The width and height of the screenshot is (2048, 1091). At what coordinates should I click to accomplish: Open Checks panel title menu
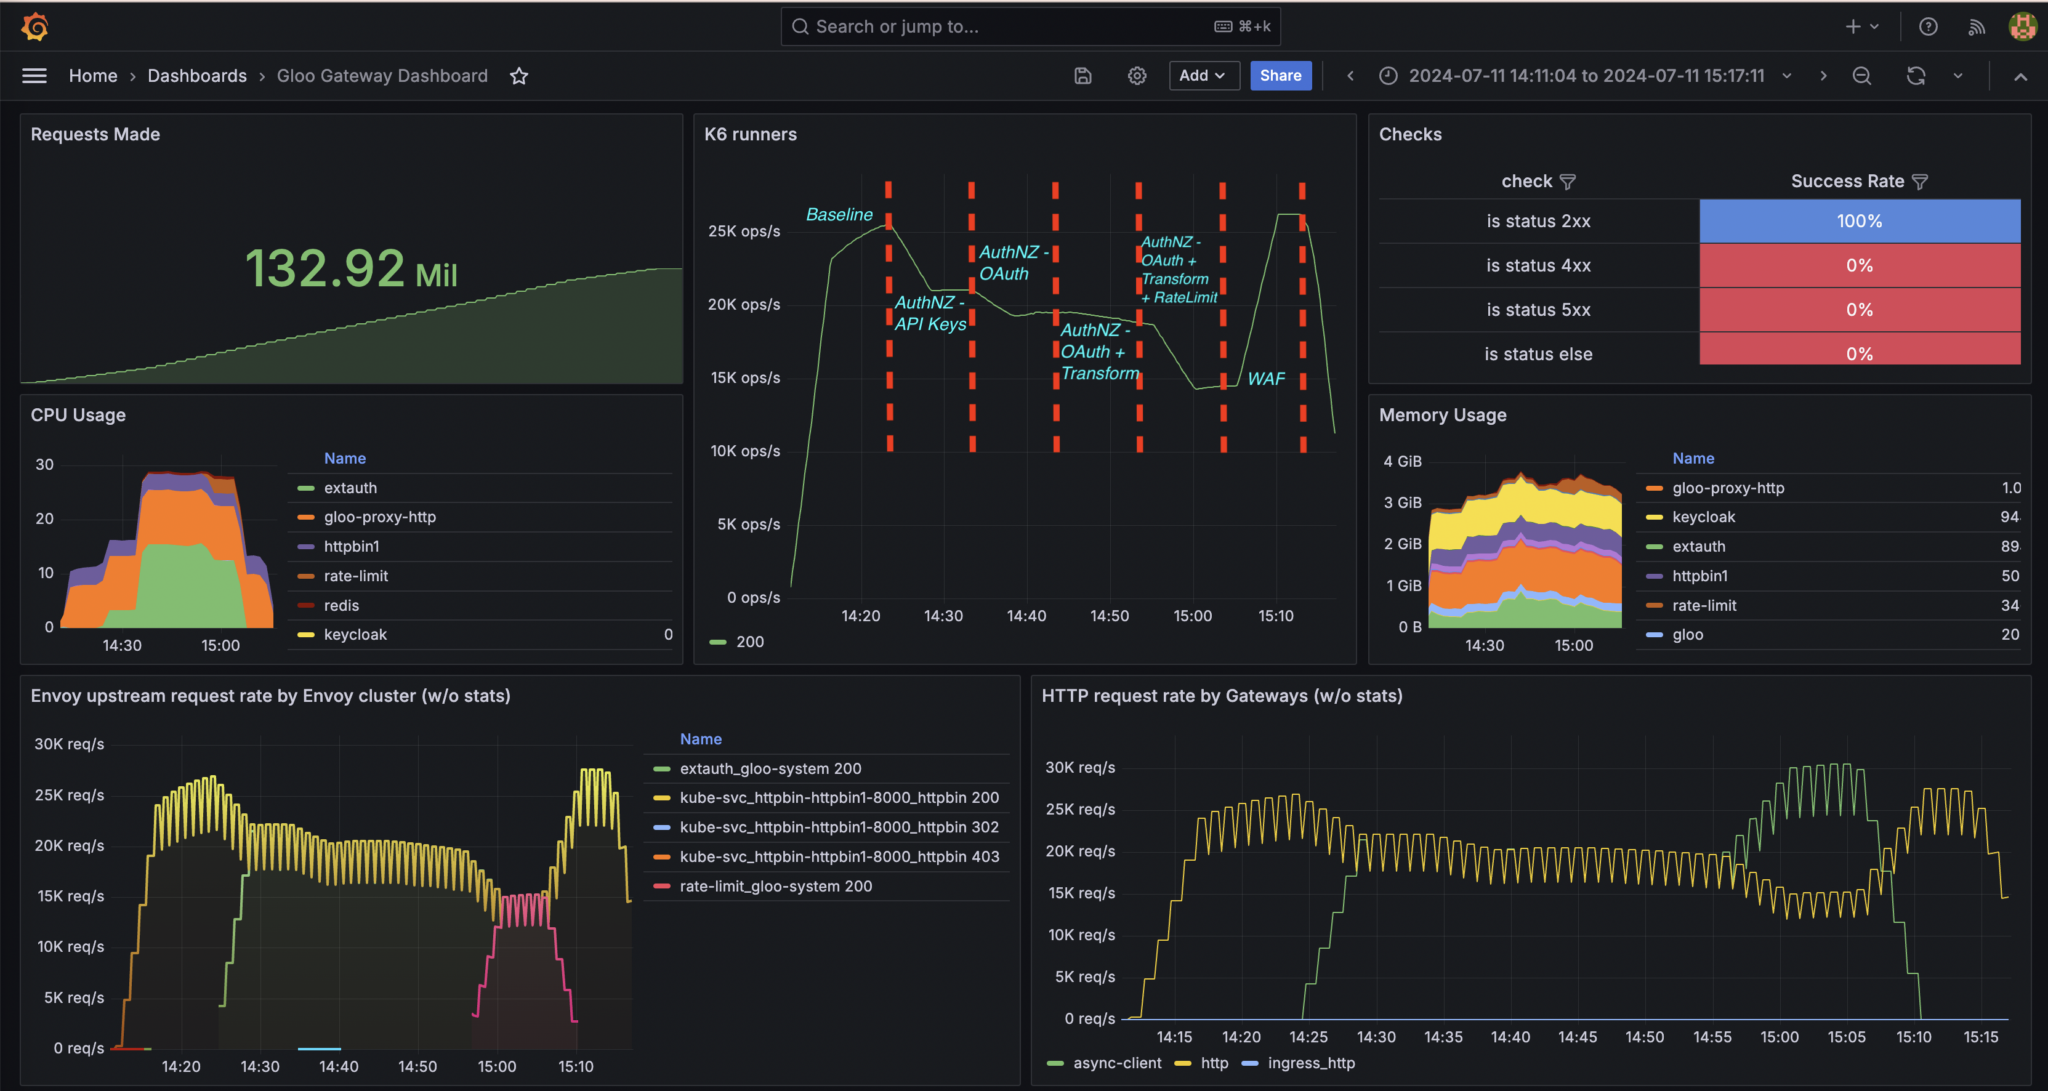[x=1410, y=134]
